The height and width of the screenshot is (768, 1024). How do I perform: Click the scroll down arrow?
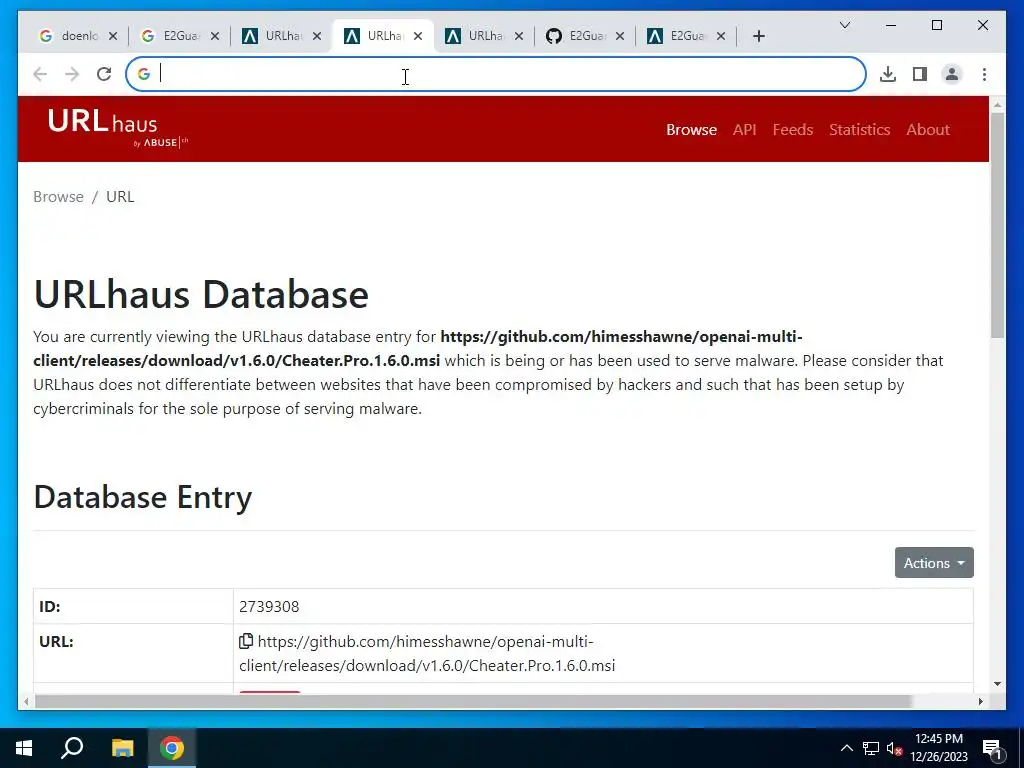click(997, 684)
